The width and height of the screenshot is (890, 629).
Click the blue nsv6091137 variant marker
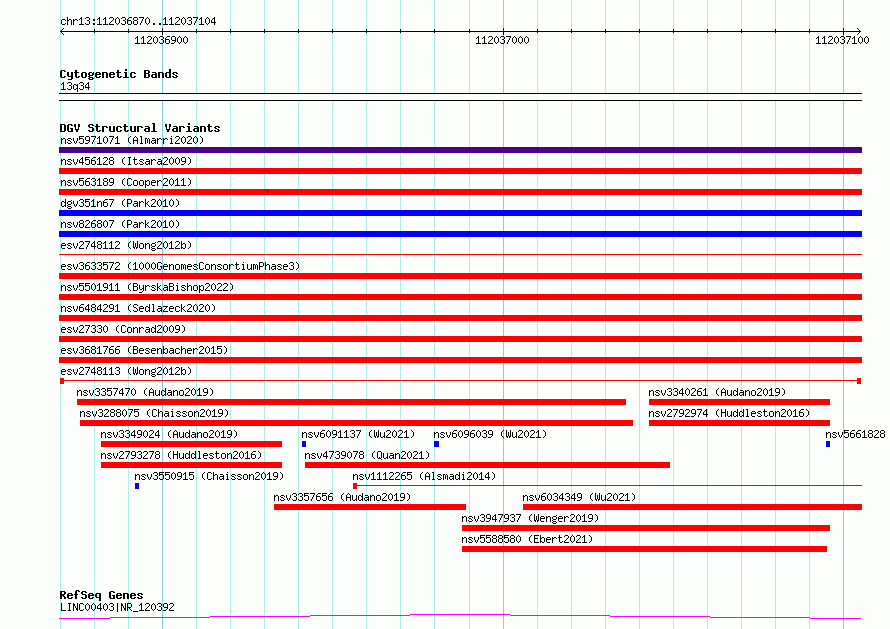pos(304,444)
